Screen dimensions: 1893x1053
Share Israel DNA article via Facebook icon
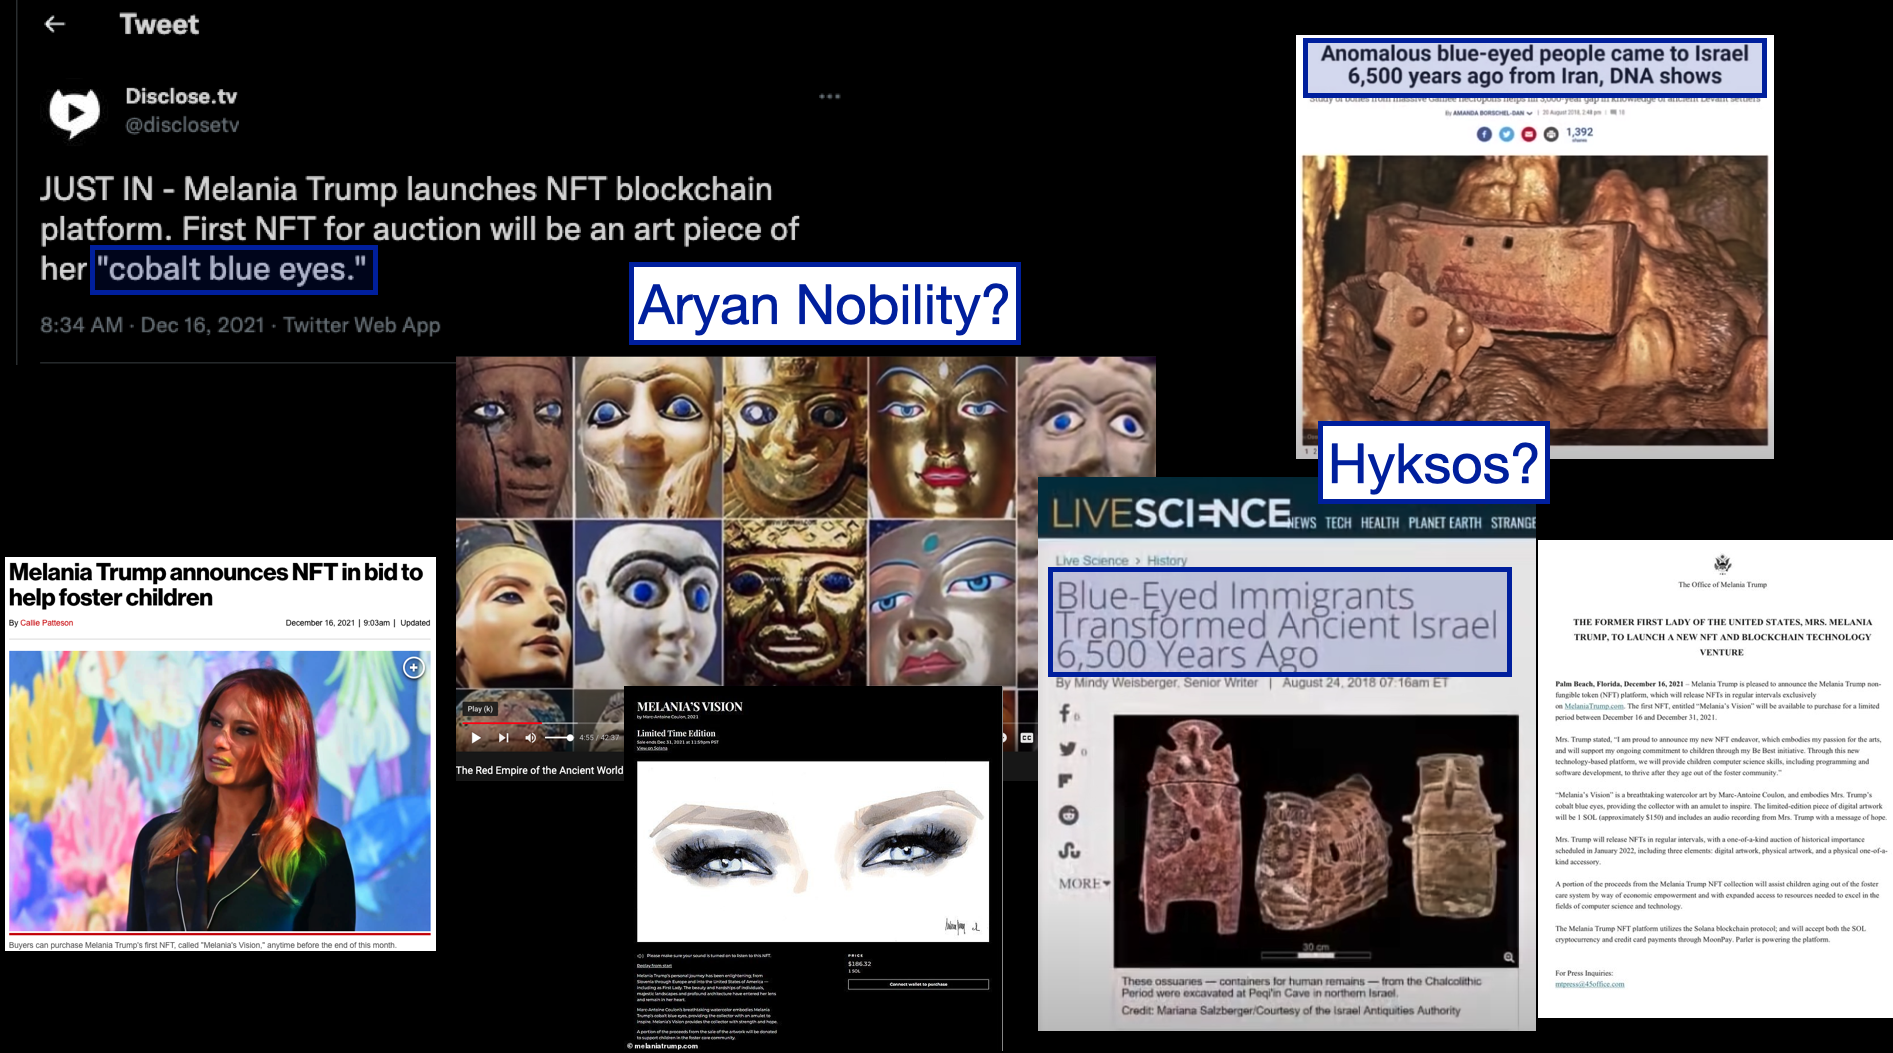tap(1484, 134)
